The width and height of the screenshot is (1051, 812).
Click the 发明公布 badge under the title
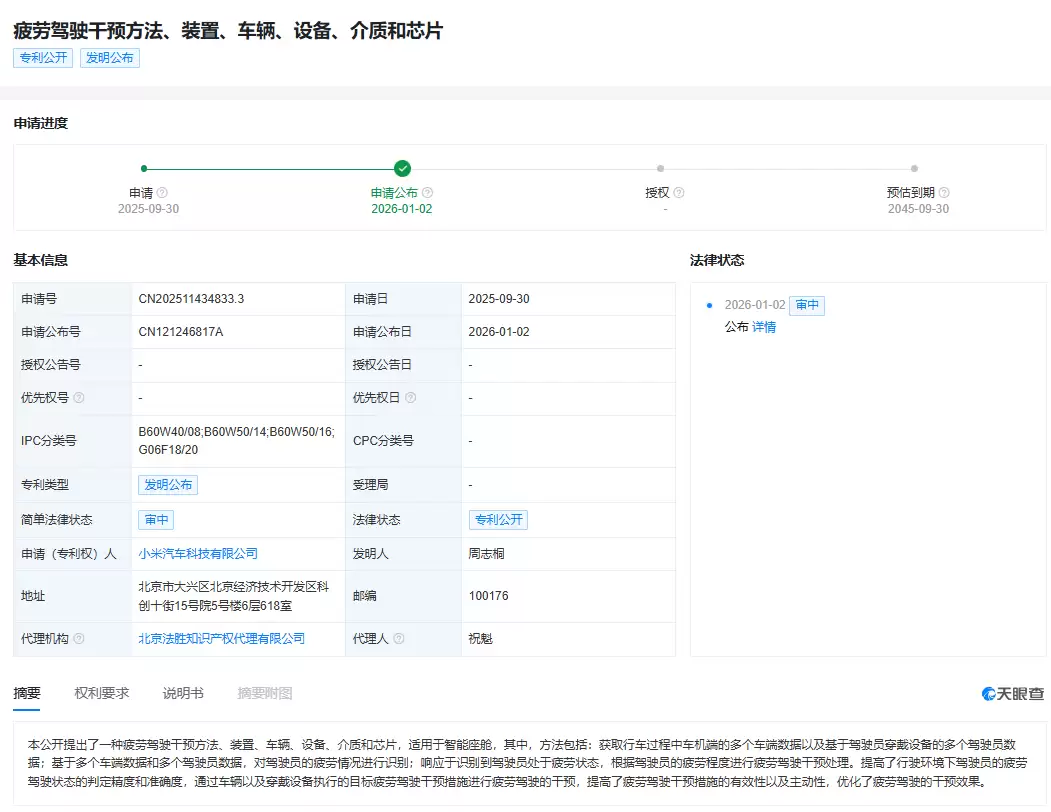click(x=110, y=58)
